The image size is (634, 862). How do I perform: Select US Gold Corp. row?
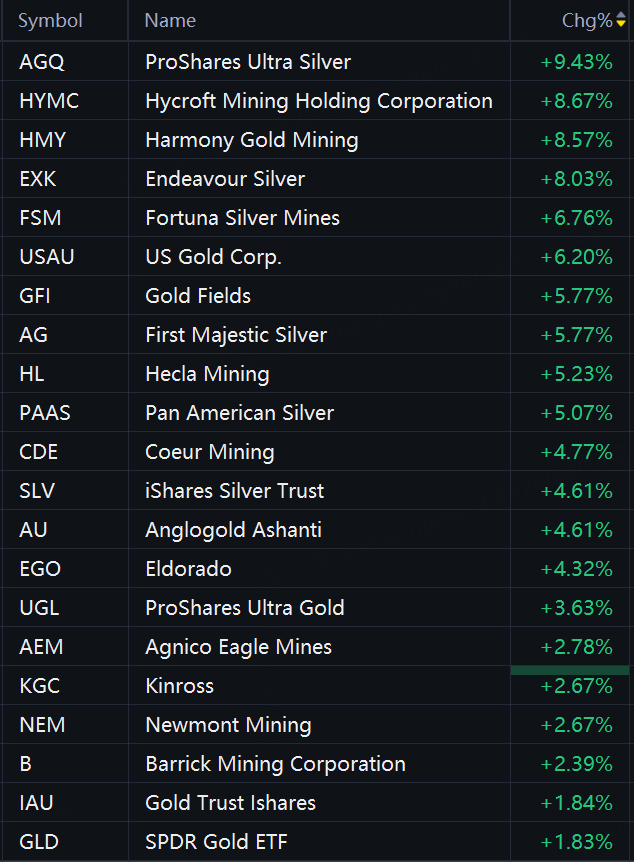click(x=213, y=257)
